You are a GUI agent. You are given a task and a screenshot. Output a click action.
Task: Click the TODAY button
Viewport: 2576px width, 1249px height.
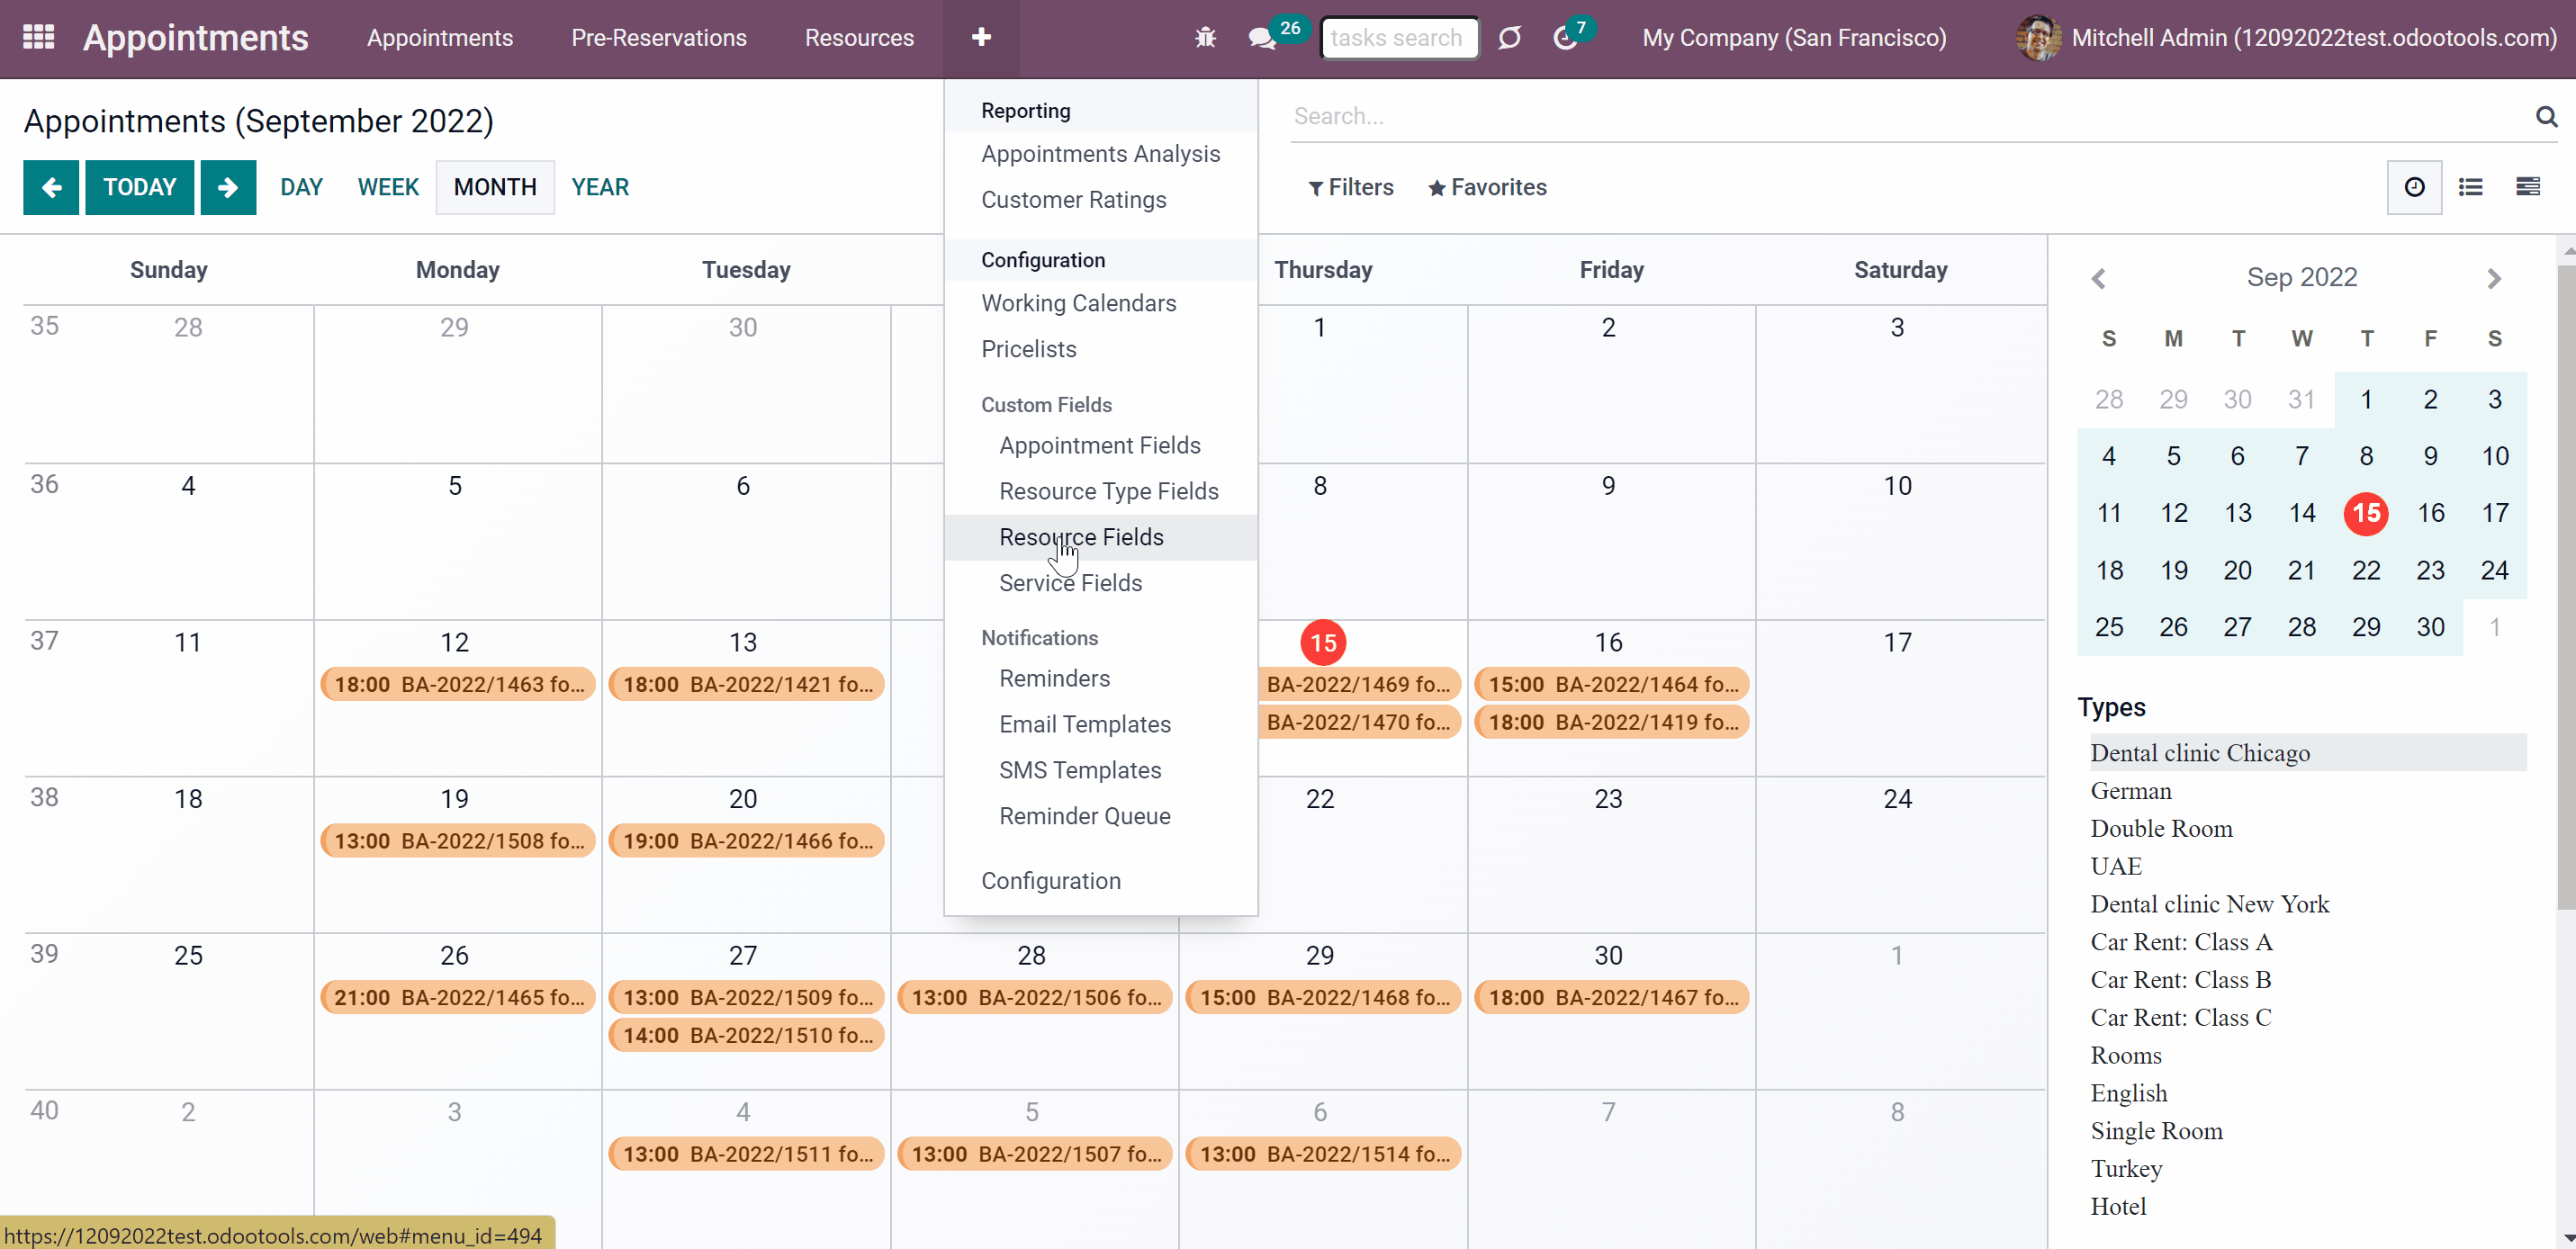pyautogui.click(x=139, y=187)
